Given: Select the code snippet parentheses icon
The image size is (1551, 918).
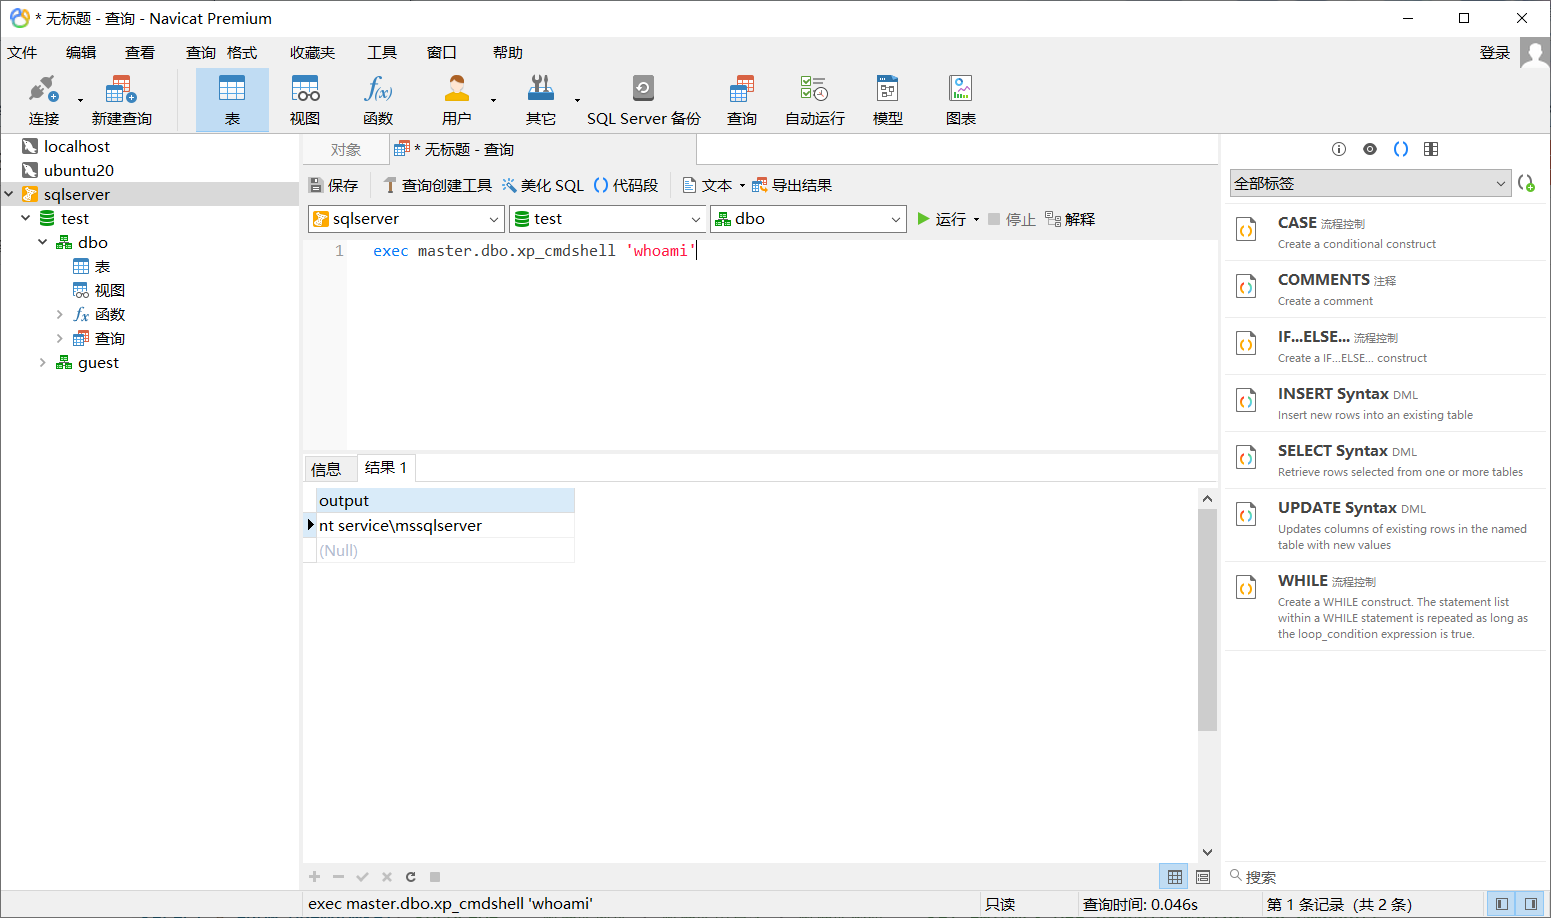Looking at the screenshot, I should (x=1401, y=149).
